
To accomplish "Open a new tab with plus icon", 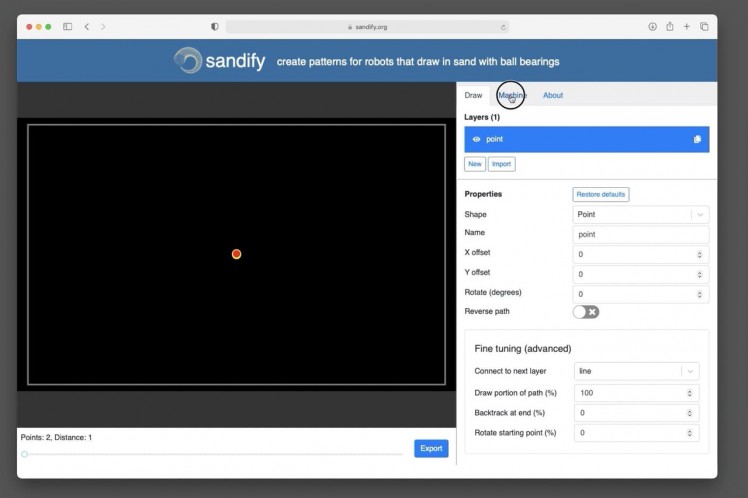I will pyautogui.click(x=686, y=26).
